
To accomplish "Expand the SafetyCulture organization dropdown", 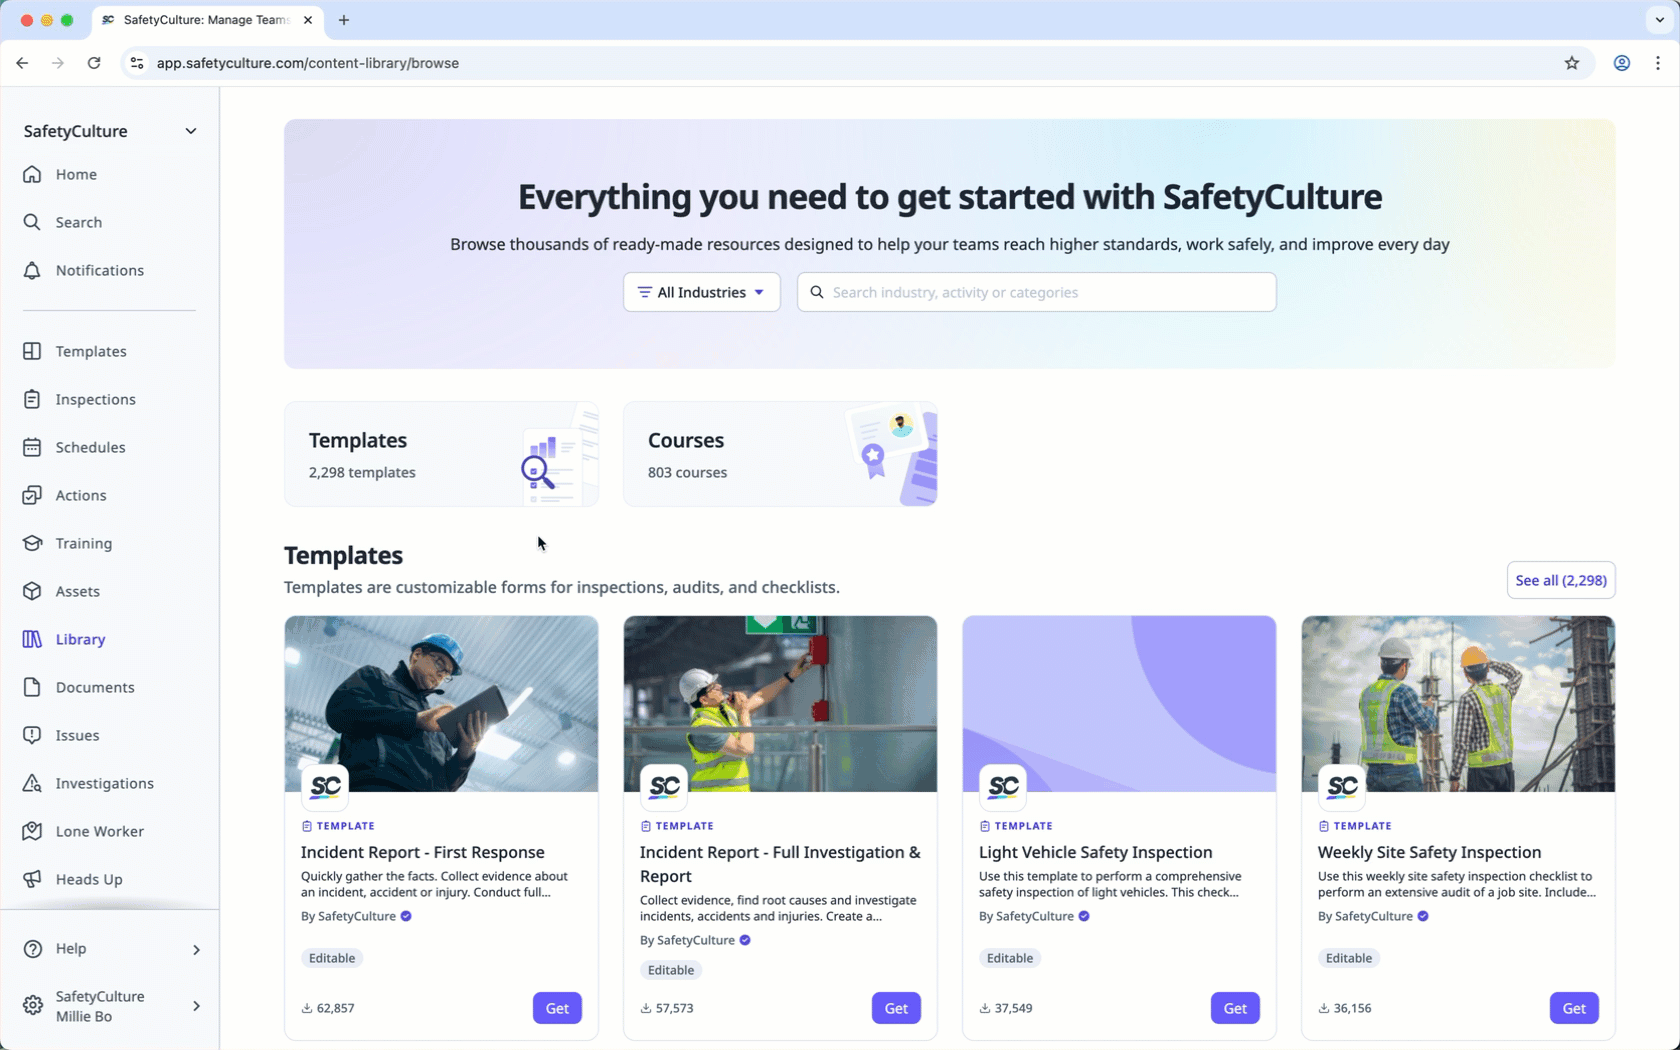I will tap(191, 131).
